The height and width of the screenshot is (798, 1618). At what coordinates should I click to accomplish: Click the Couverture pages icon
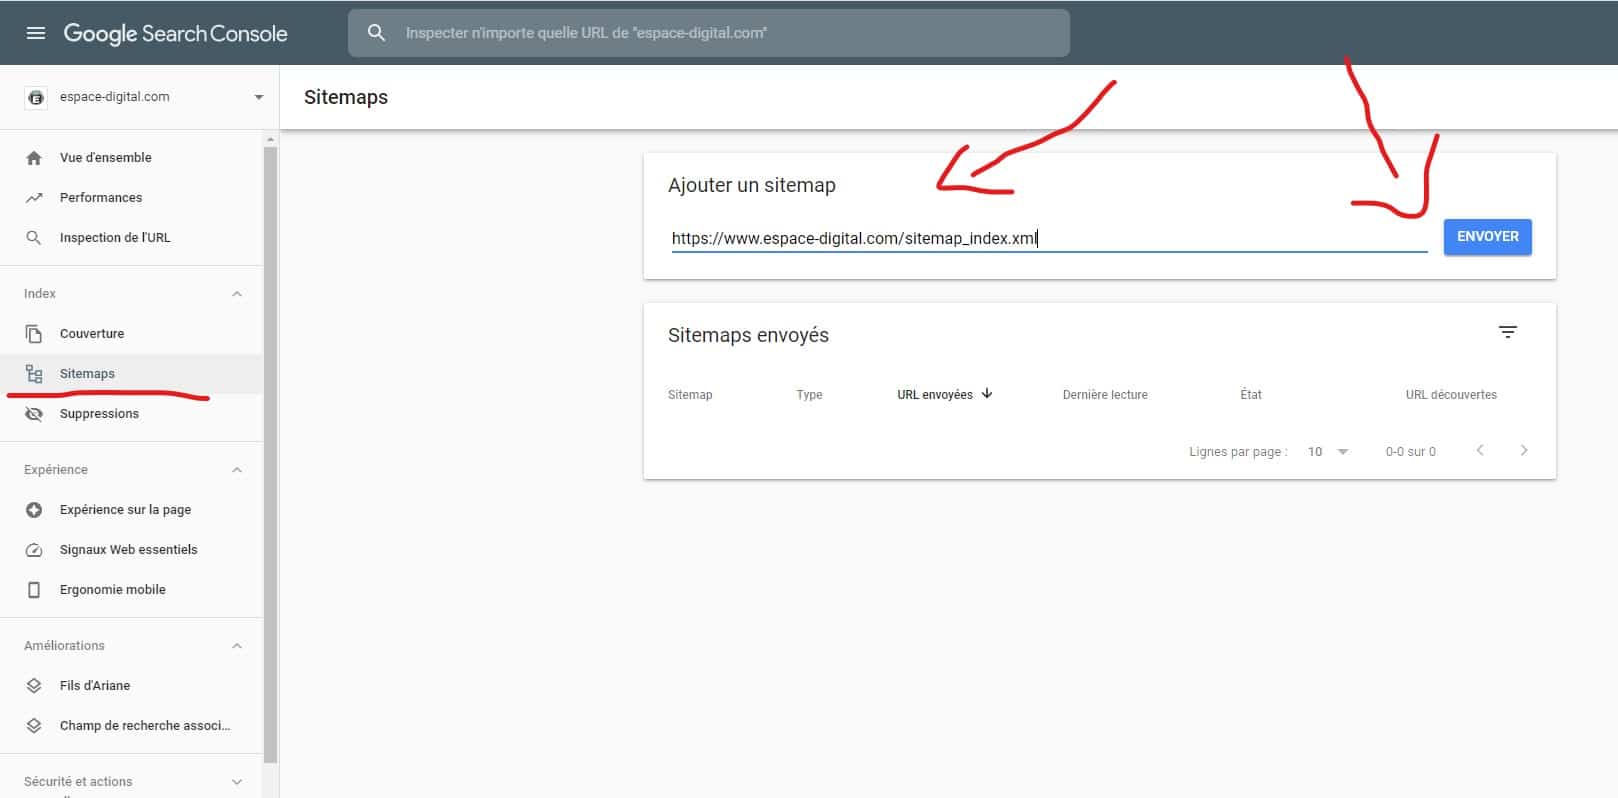point(34,334)
